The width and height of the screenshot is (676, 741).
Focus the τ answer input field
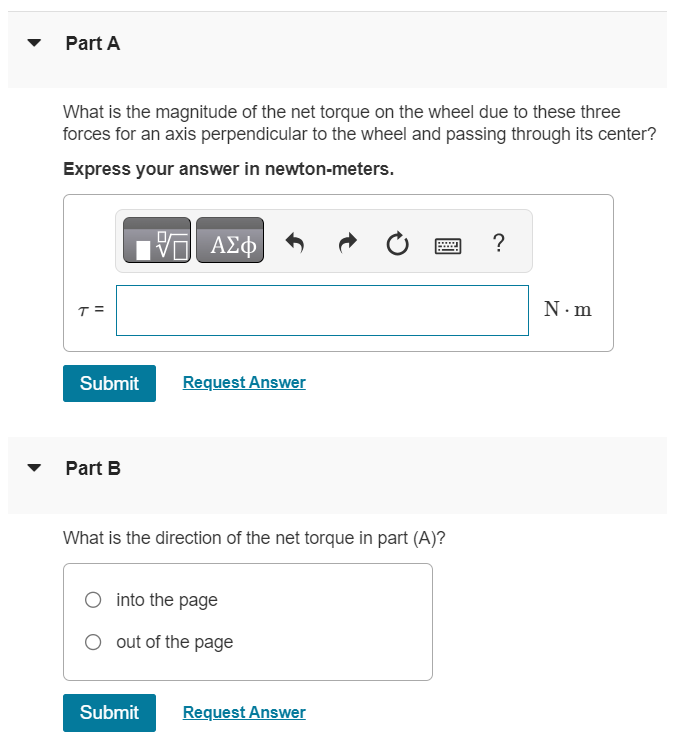[x=322, y=310]
